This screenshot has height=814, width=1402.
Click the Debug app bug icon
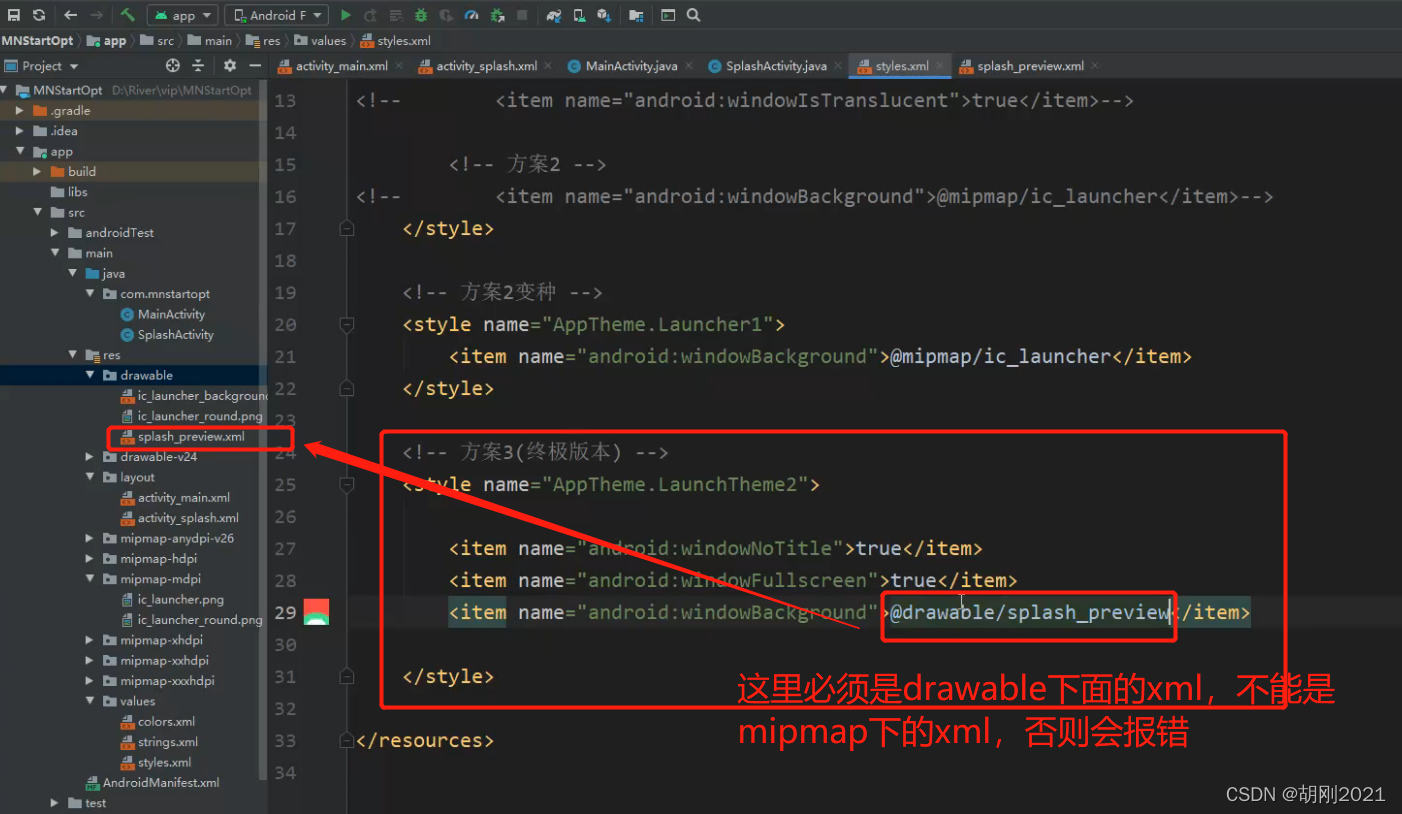[421, 15]
